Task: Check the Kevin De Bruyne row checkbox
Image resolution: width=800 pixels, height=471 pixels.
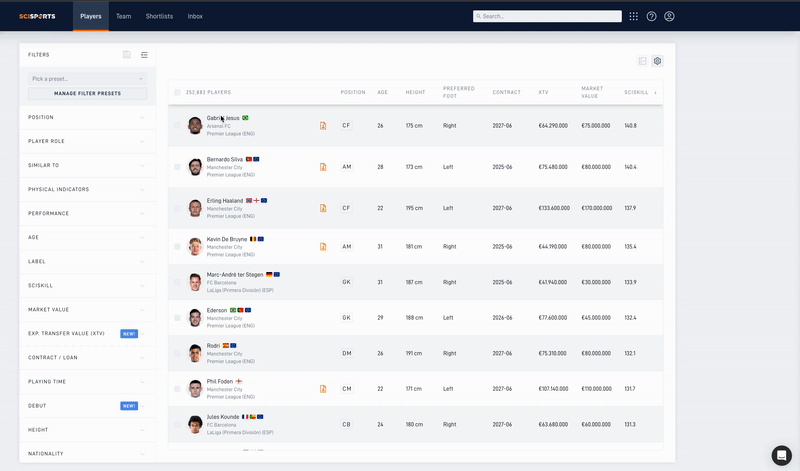Action: 177,246
